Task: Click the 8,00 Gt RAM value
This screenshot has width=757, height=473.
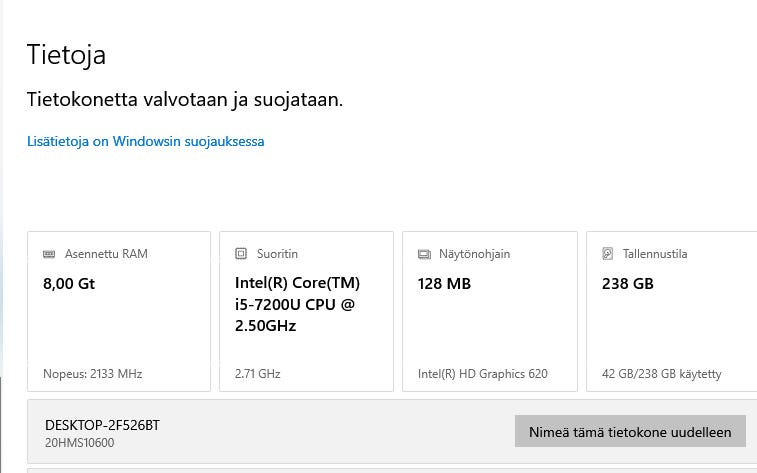Action: coord(69,283)
